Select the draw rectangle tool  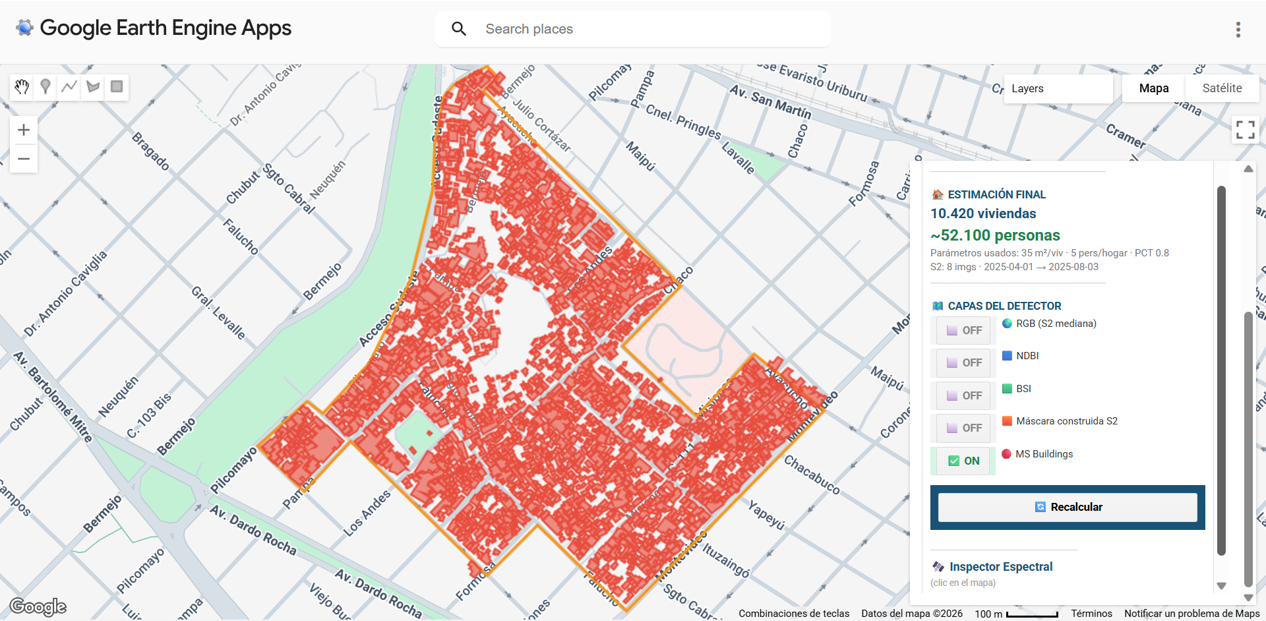(117, 87)
